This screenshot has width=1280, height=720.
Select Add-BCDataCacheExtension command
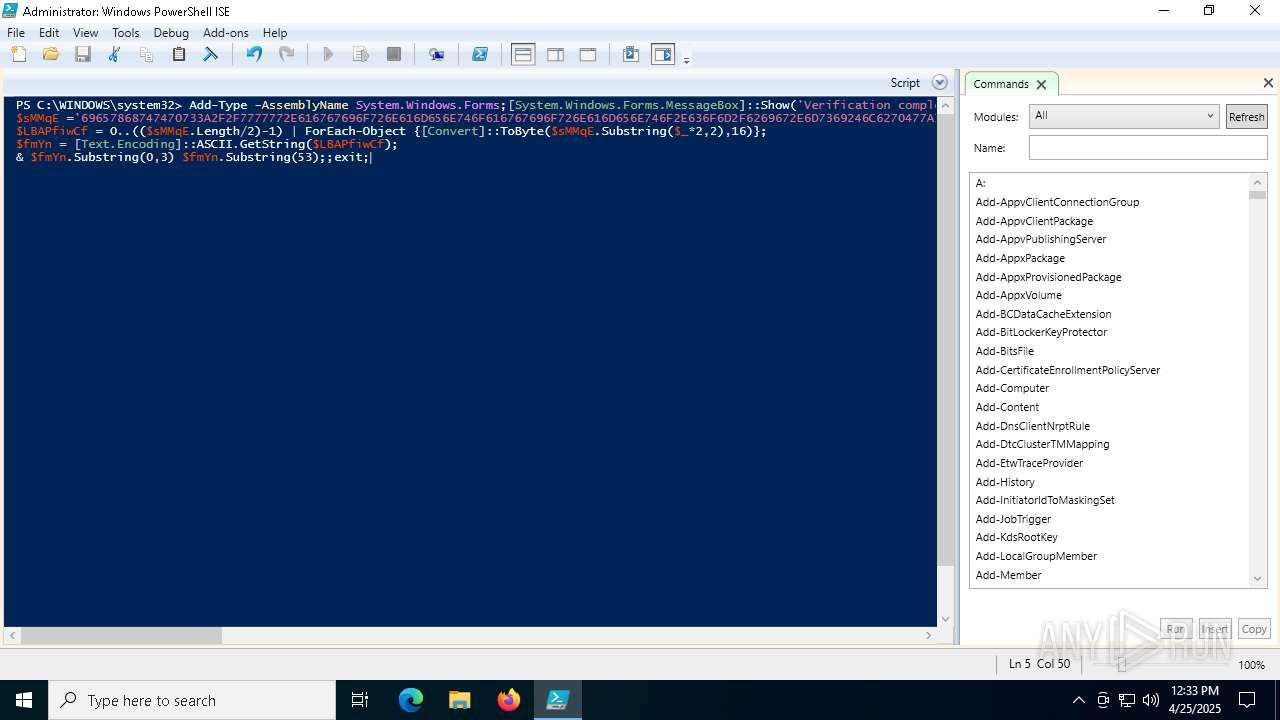coord(1043,314)
